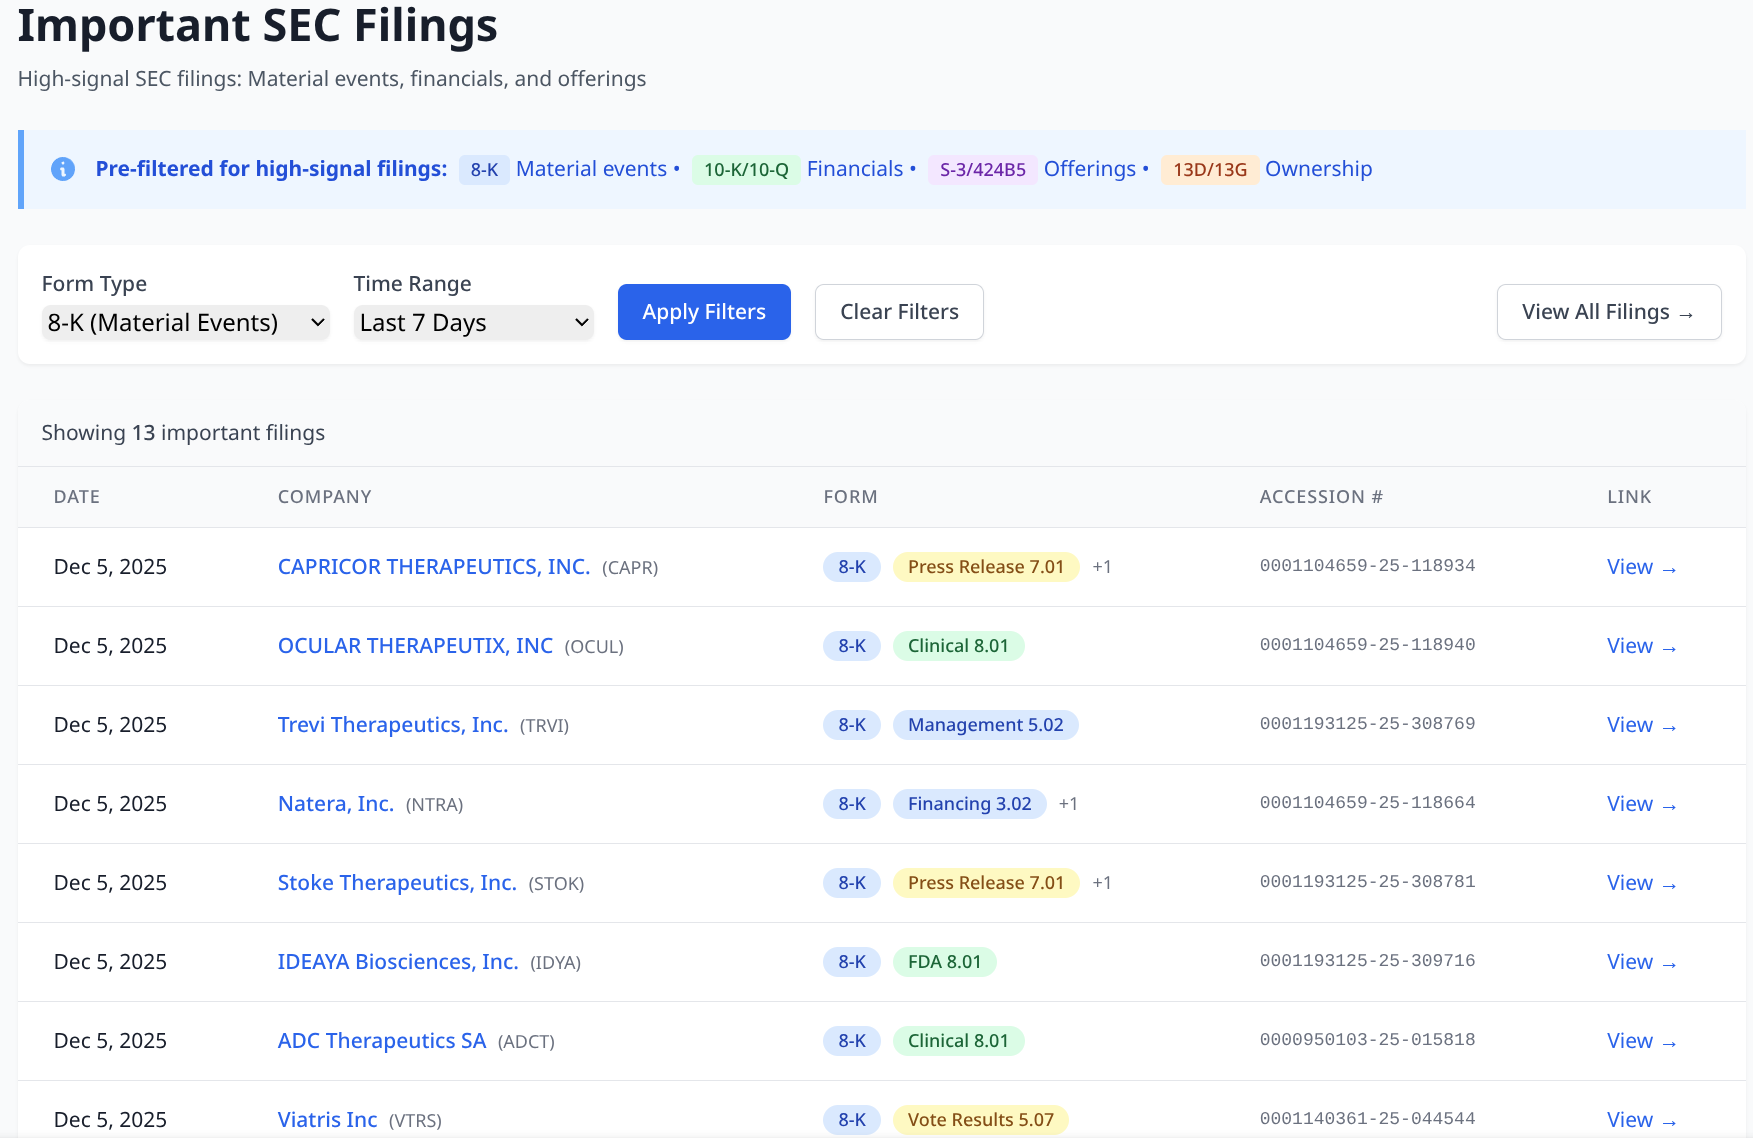Image resolution: width=1753 pixels, height=1138 pixels.
Task: Open the Time Range dropdown
Action: click(473, 322)
